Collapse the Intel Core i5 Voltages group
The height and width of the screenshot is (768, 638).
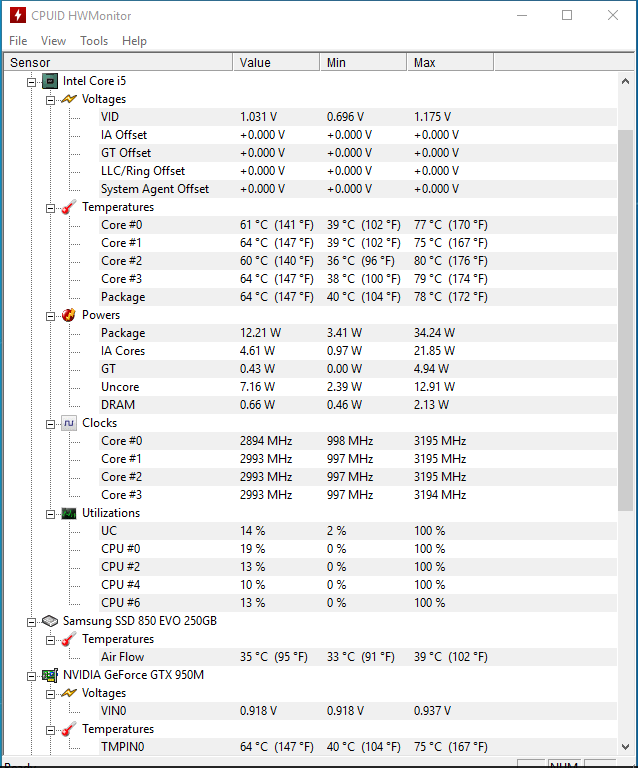tap(50, 100)
